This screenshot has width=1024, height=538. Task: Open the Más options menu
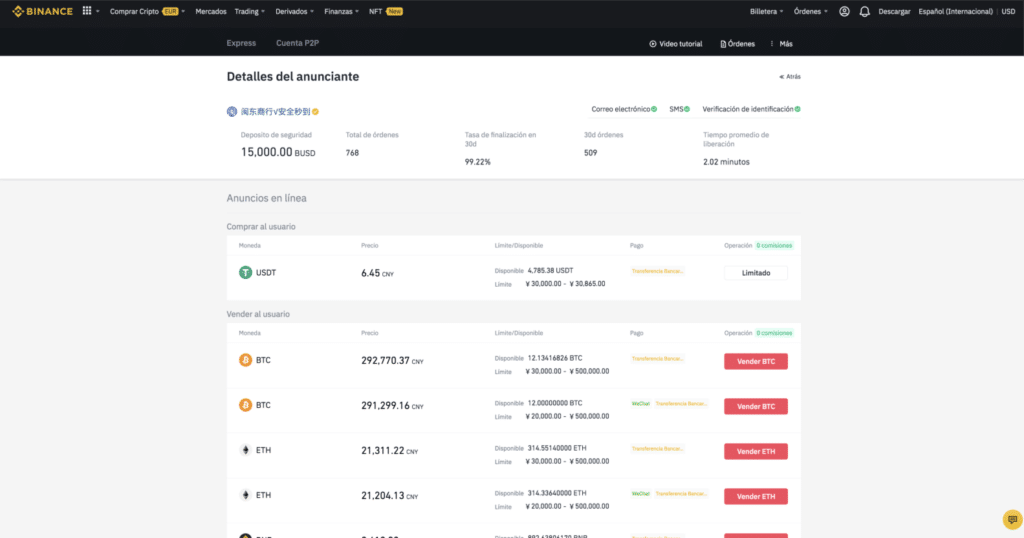[781, 44]
